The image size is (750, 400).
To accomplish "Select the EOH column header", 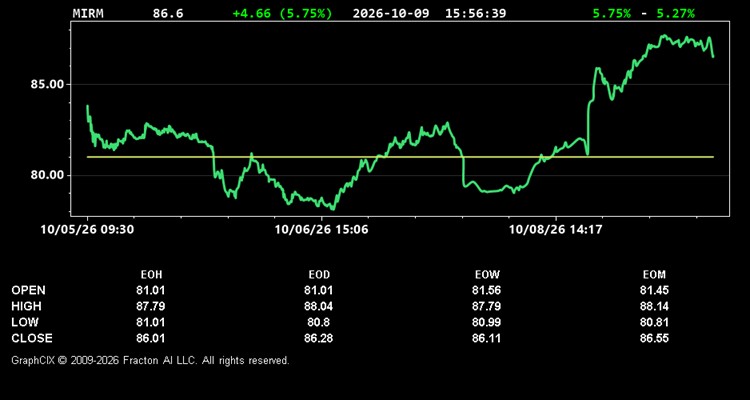I will click(x=151, y=275).
